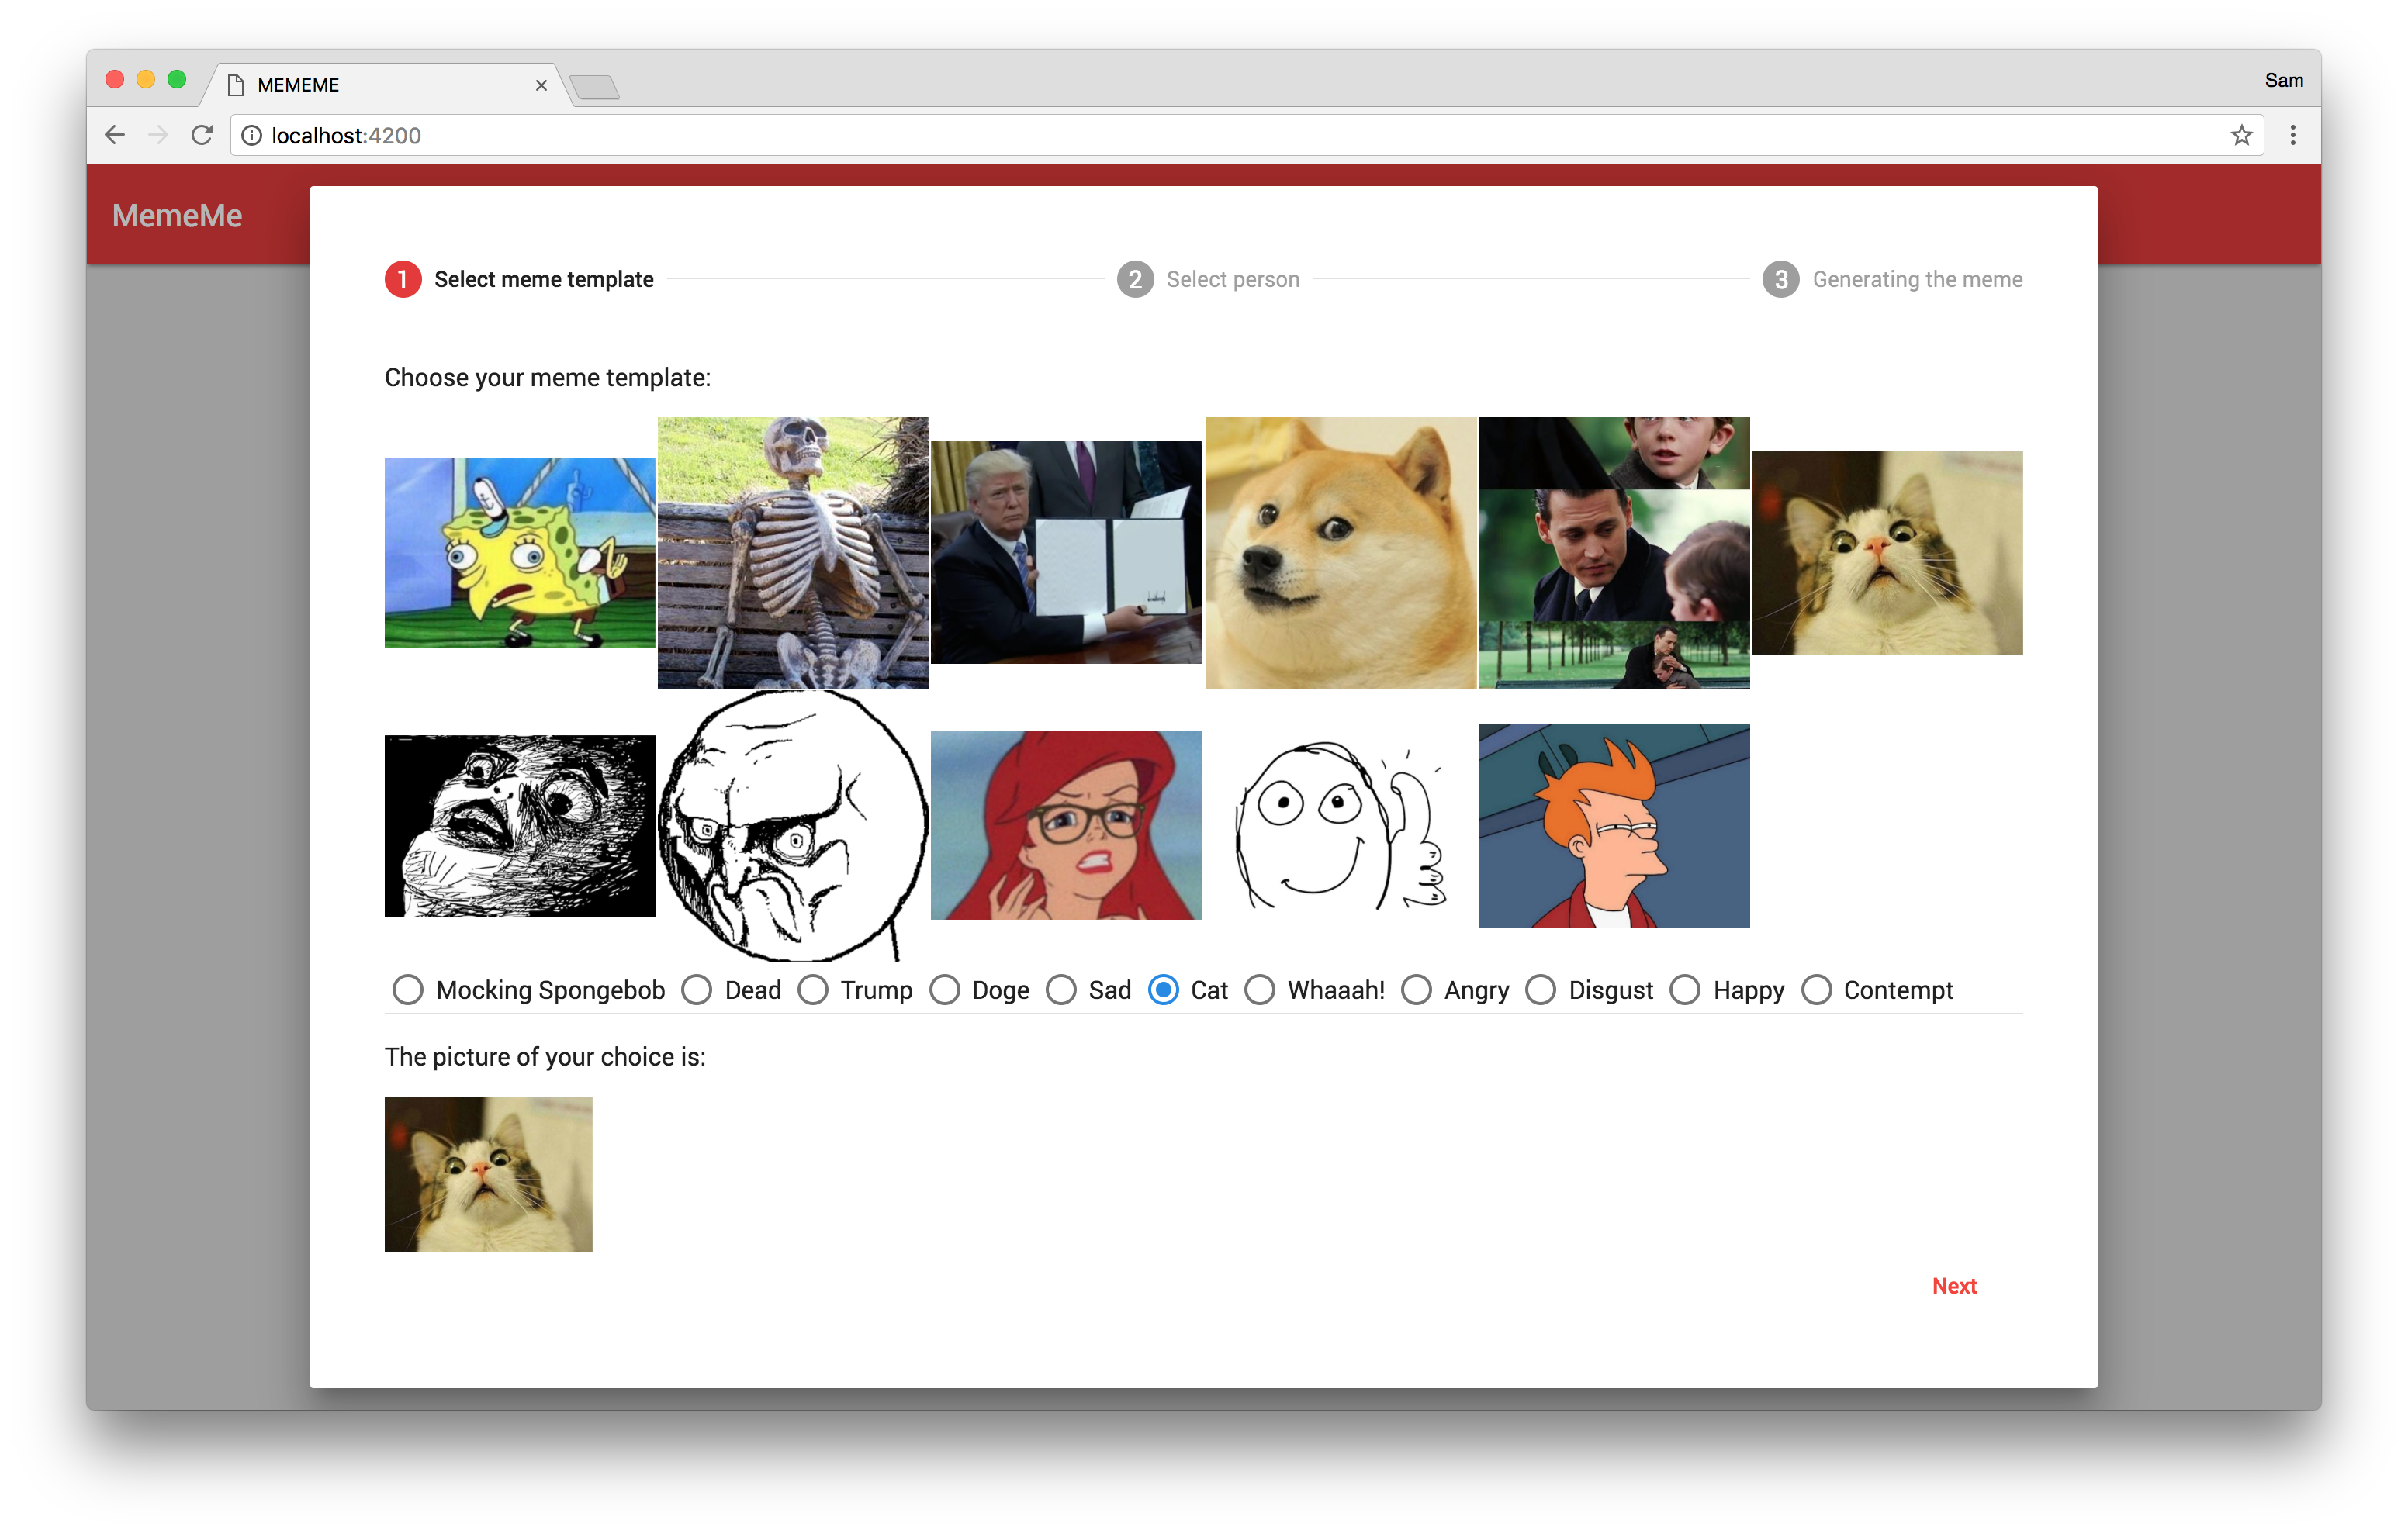This screenshot has height=1534, width=2408.
Task: Select the Doge radio option
Action: [x=944, y=990]
